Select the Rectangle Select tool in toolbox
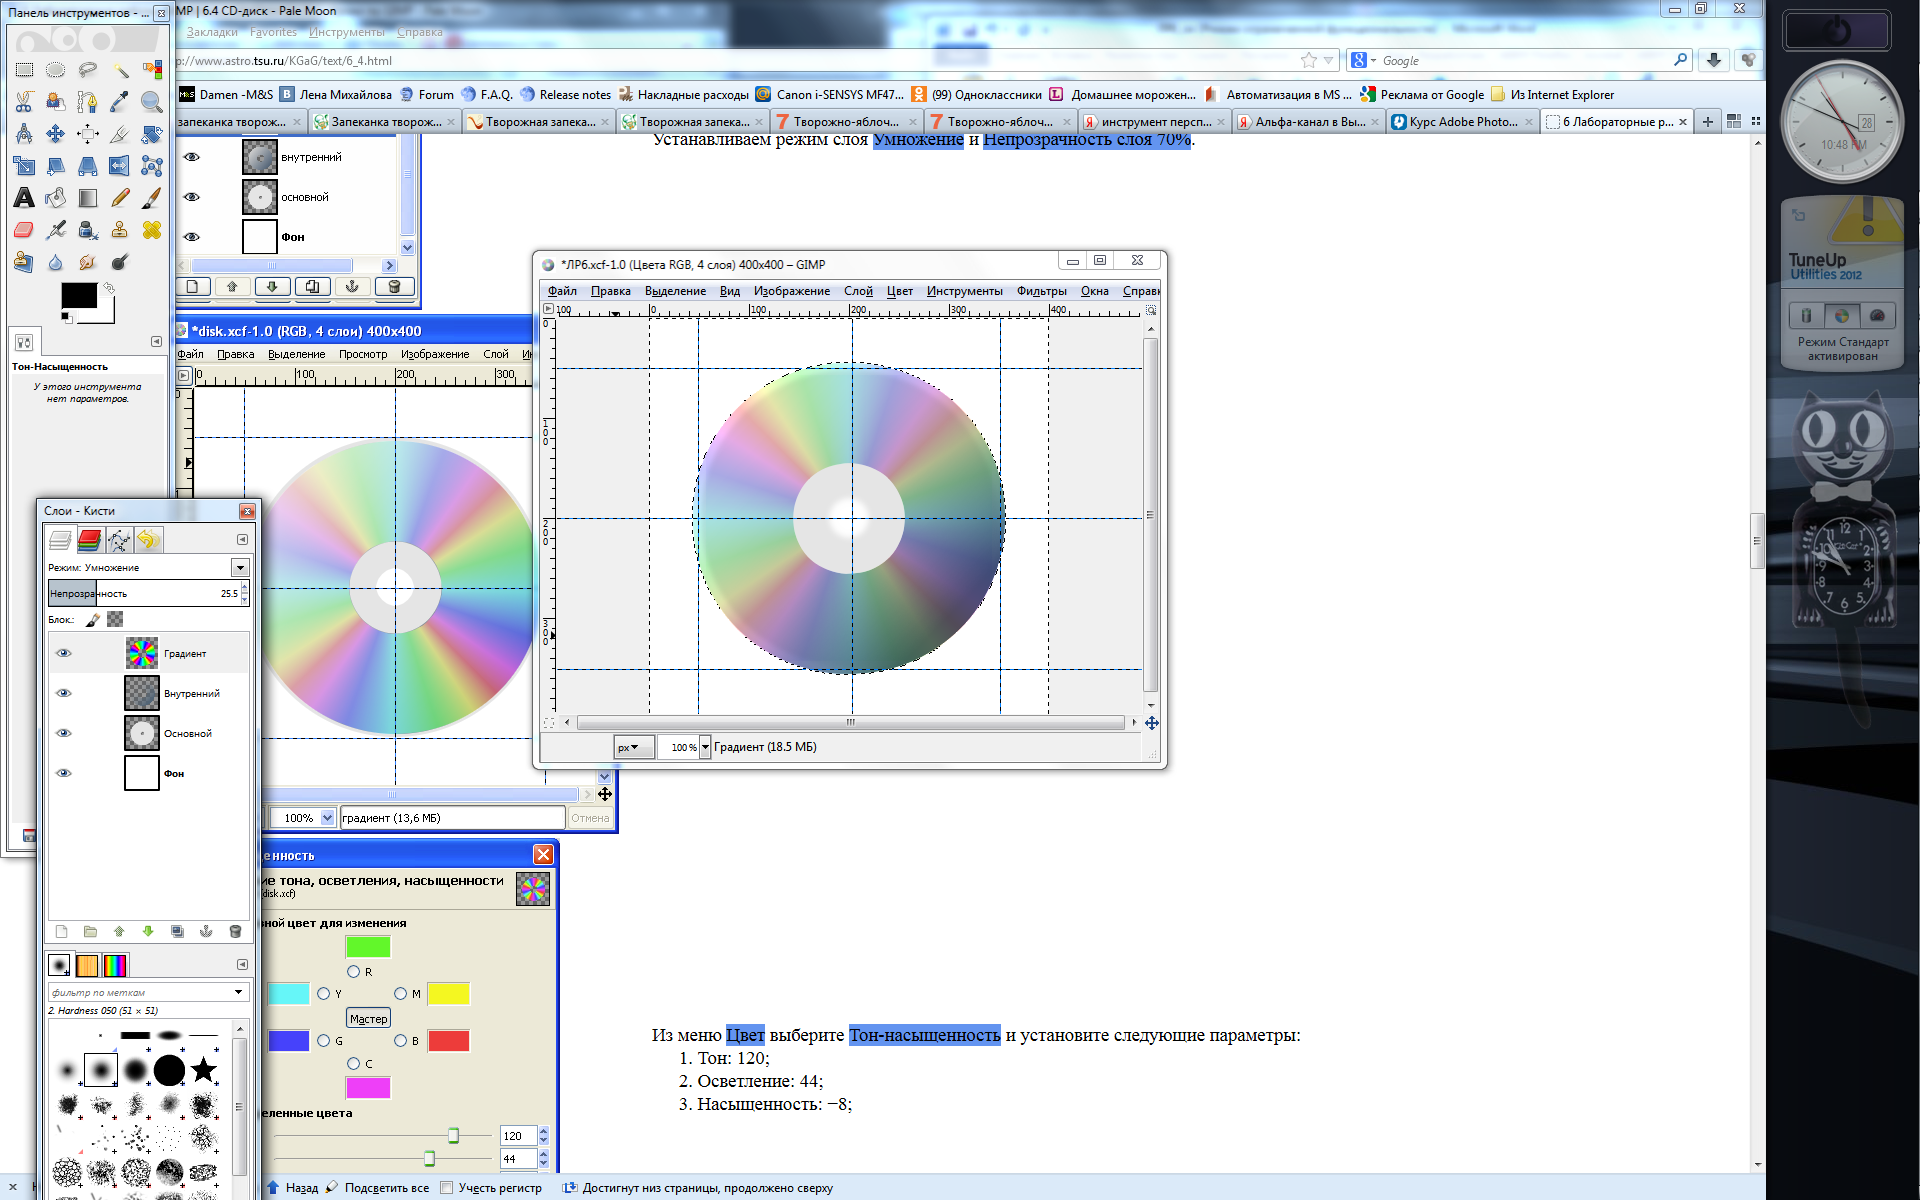The height and width of the screenshot is (1200, 1920). 24,70
